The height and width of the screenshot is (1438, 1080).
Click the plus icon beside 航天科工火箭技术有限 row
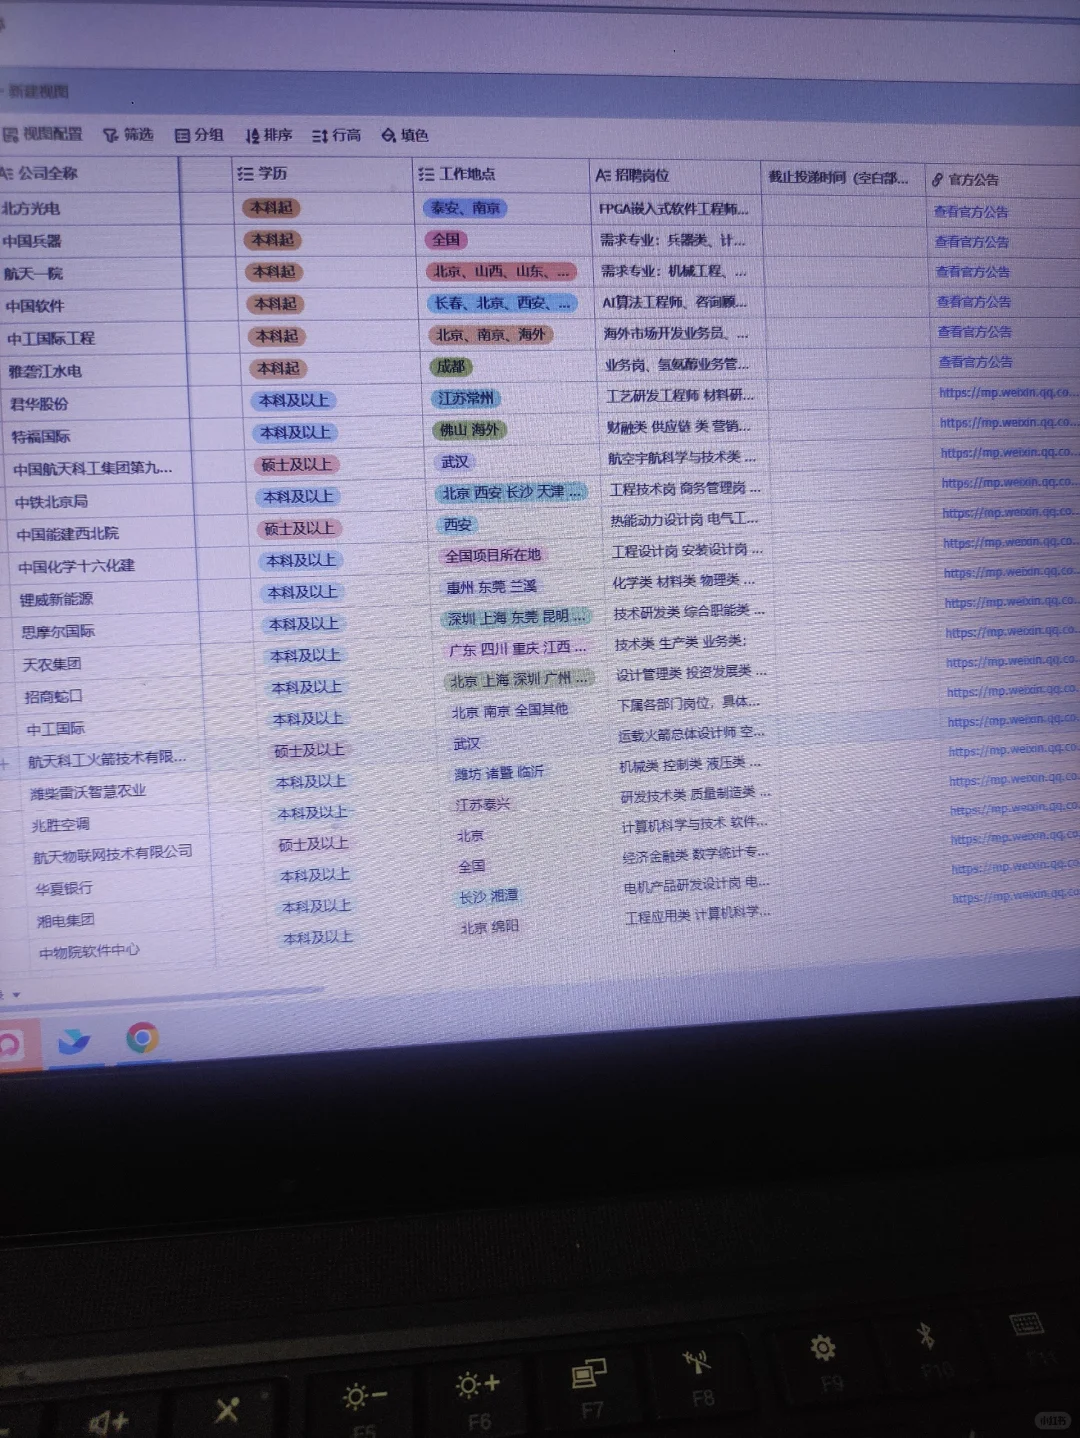[5, 764]
